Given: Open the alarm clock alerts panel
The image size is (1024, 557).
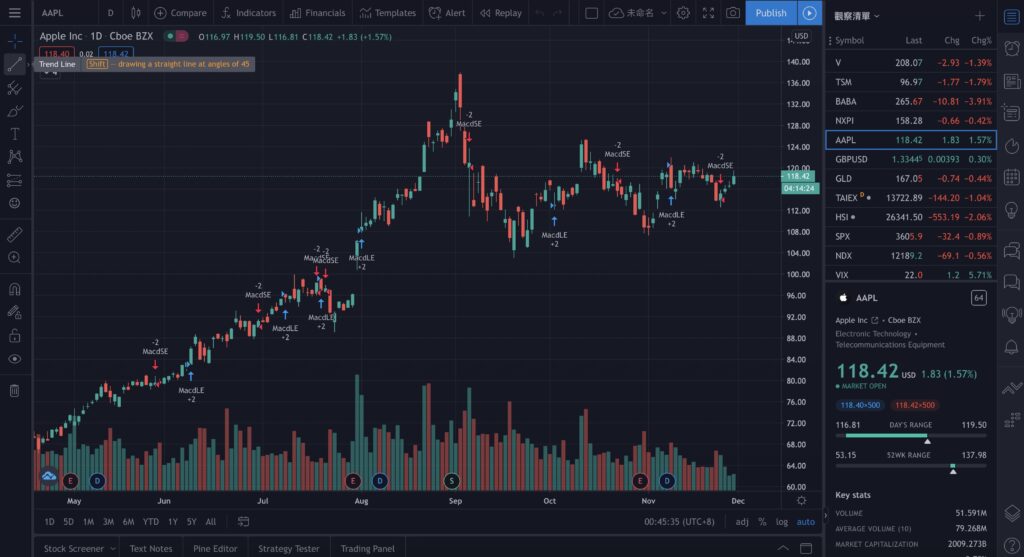Looking at the screenshot, I should click(1011, 48).
